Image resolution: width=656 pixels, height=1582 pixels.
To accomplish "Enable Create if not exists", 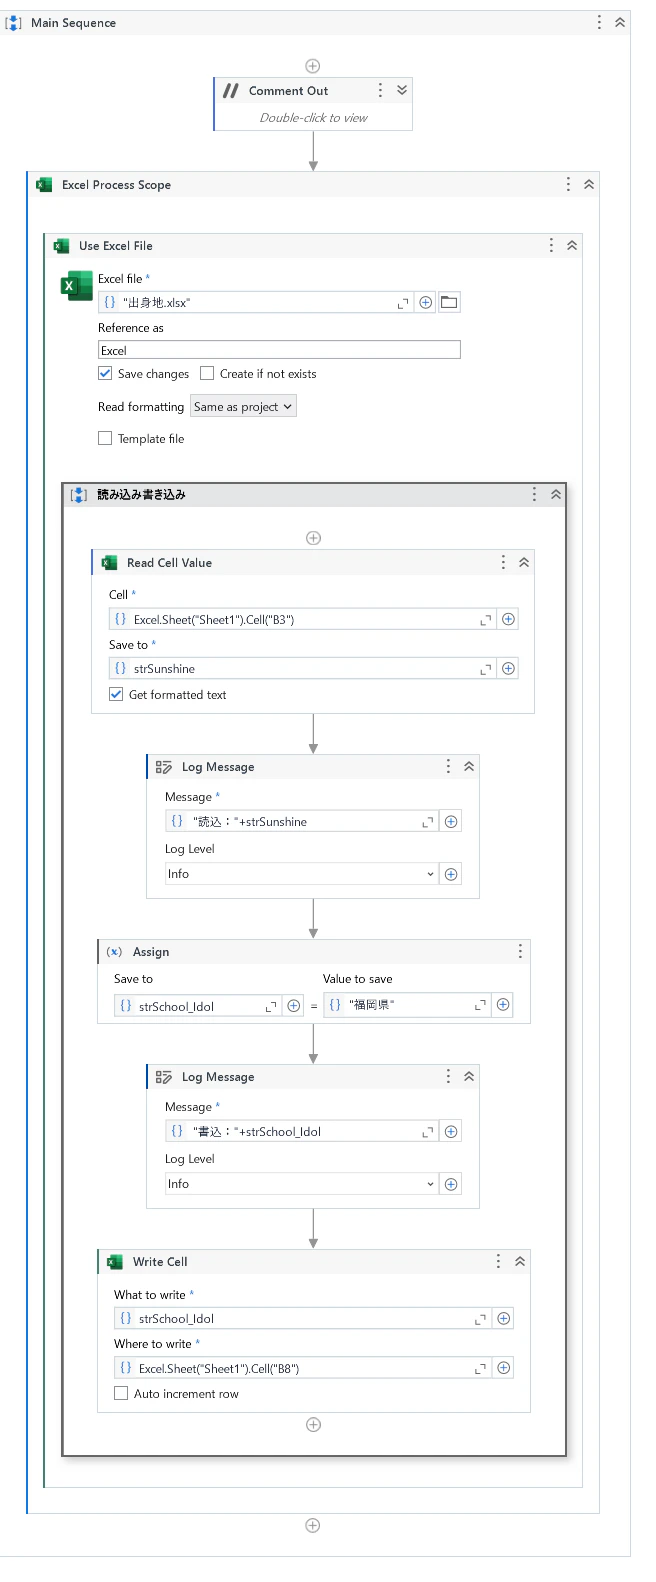I will pyautogui.click(x=207, y=373).
